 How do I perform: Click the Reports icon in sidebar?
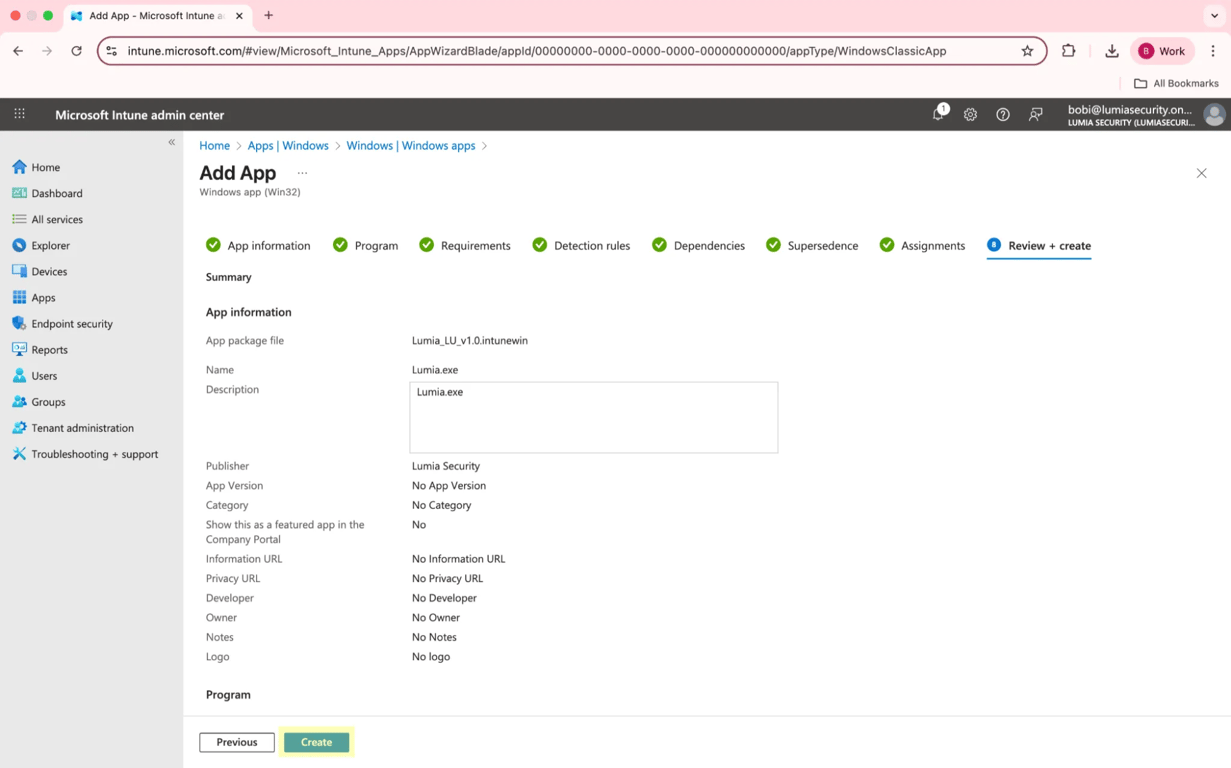pyautogui.click(x=19, y=349)
